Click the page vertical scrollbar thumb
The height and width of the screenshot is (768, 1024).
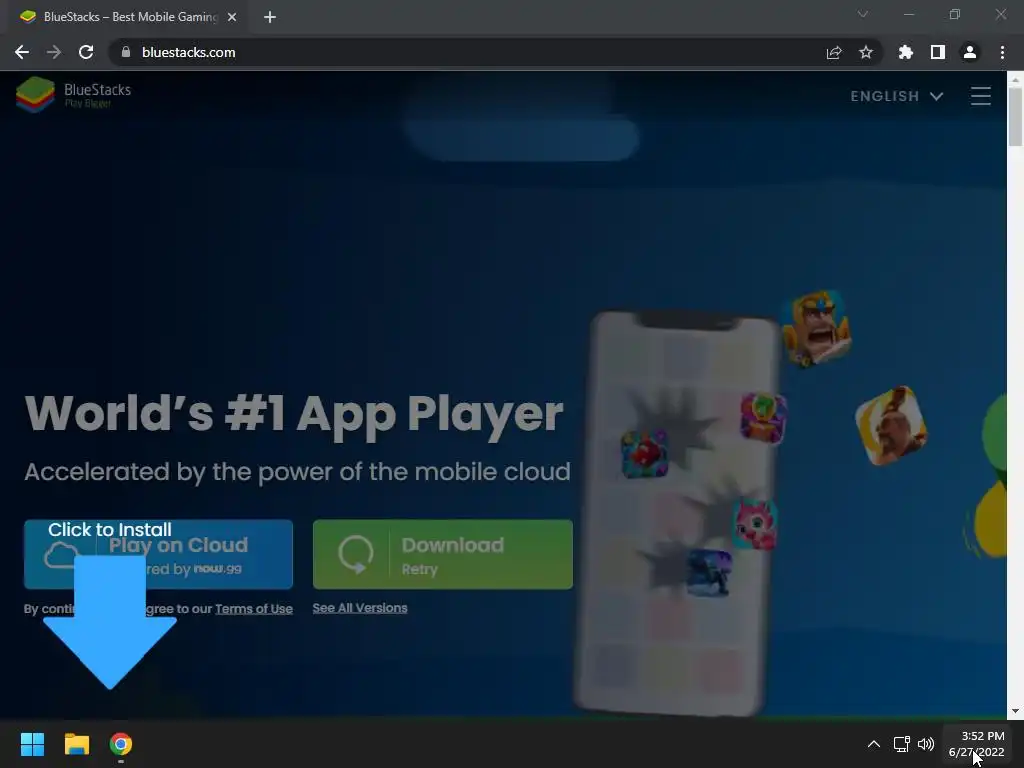point(1016,116)
